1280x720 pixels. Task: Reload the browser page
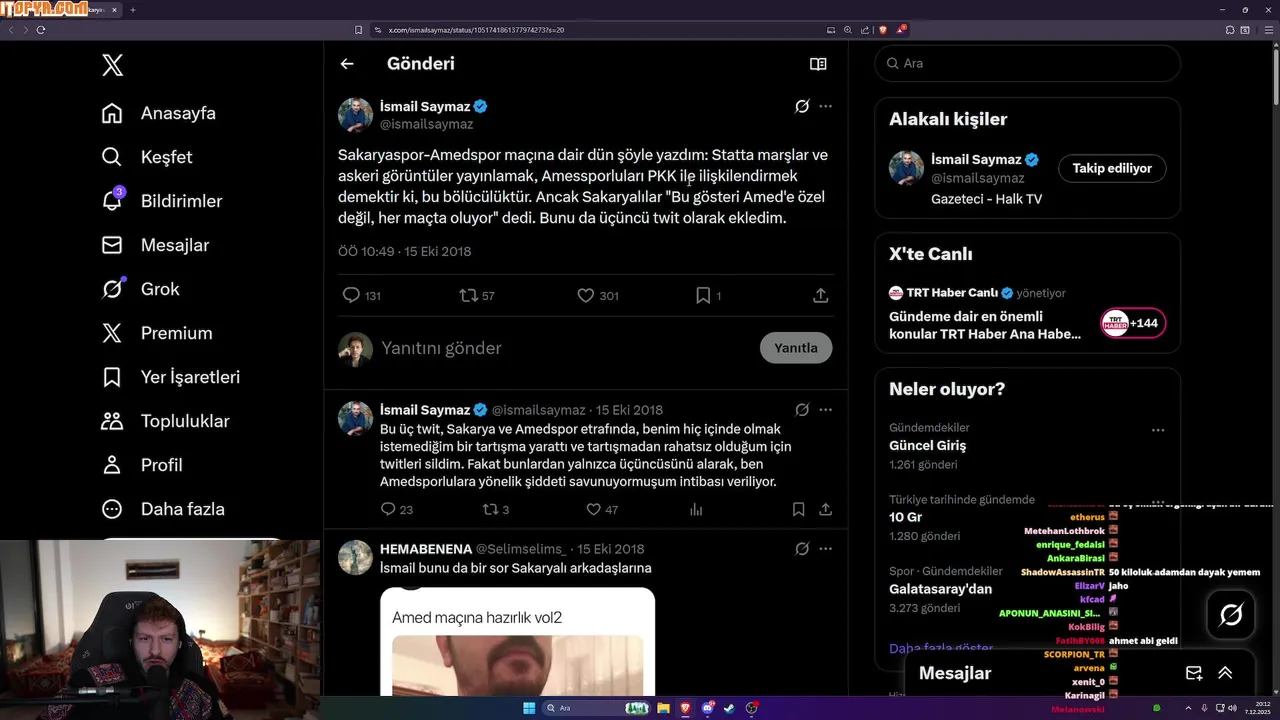coord(41,30)
